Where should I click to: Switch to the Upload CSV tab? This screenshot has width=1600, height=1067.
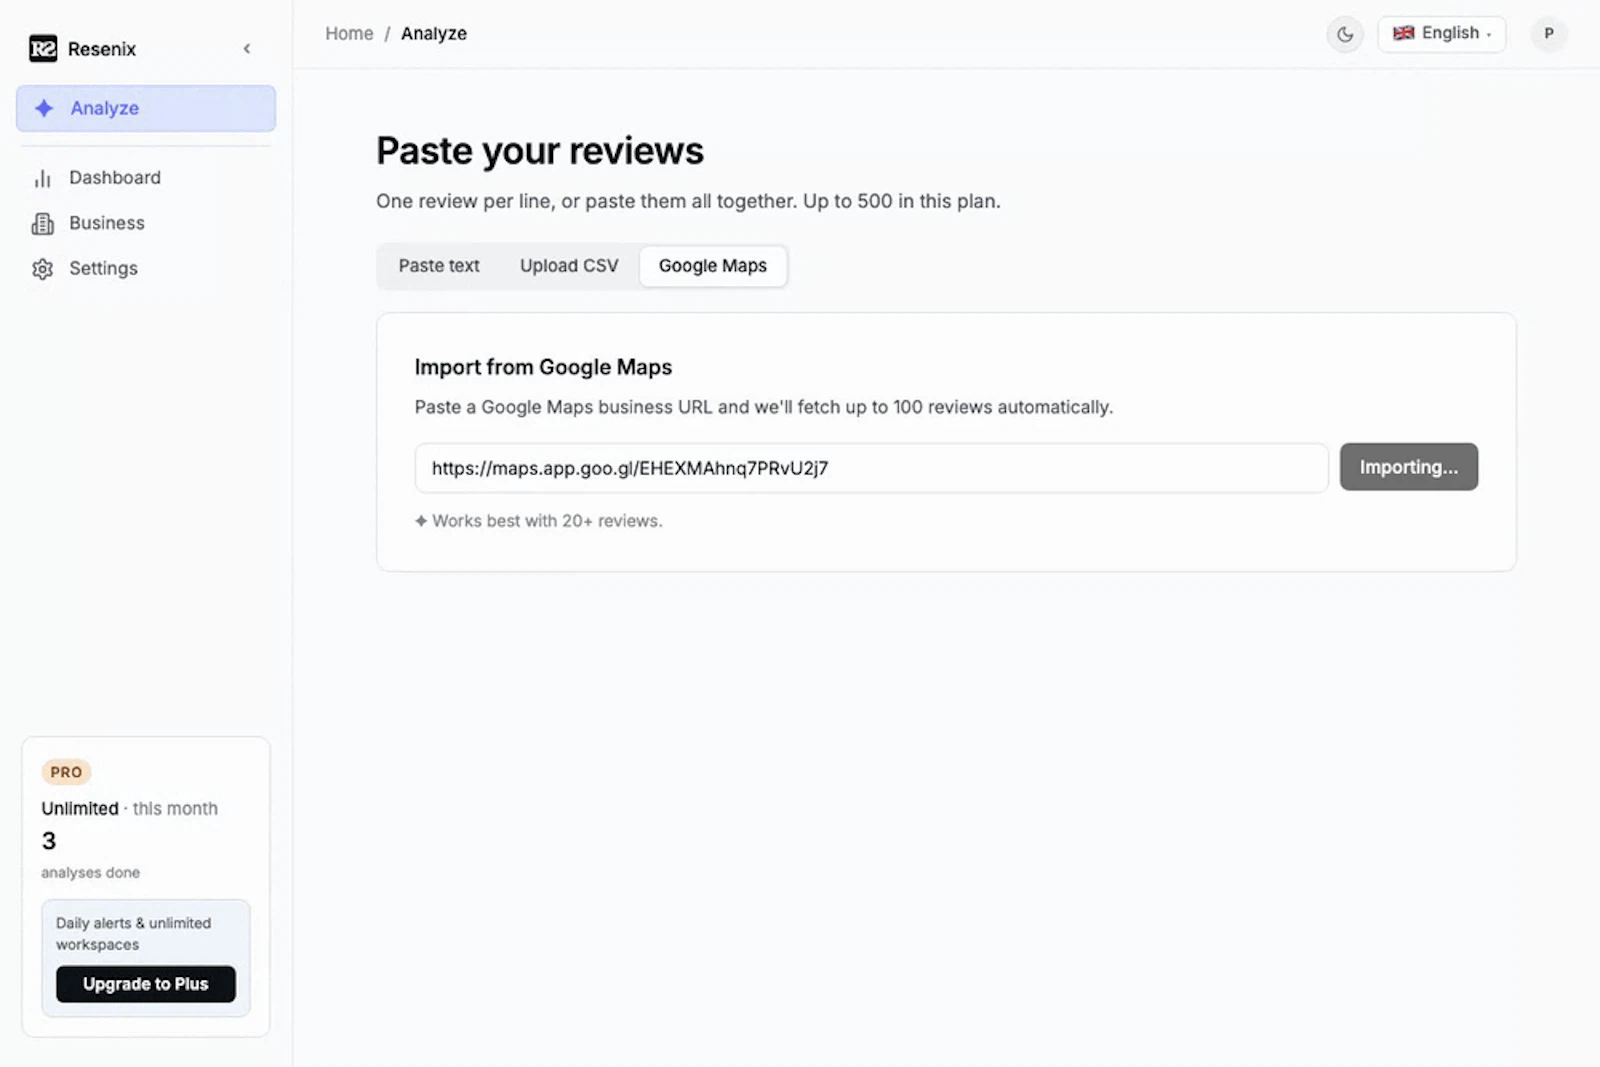[569, 266]
